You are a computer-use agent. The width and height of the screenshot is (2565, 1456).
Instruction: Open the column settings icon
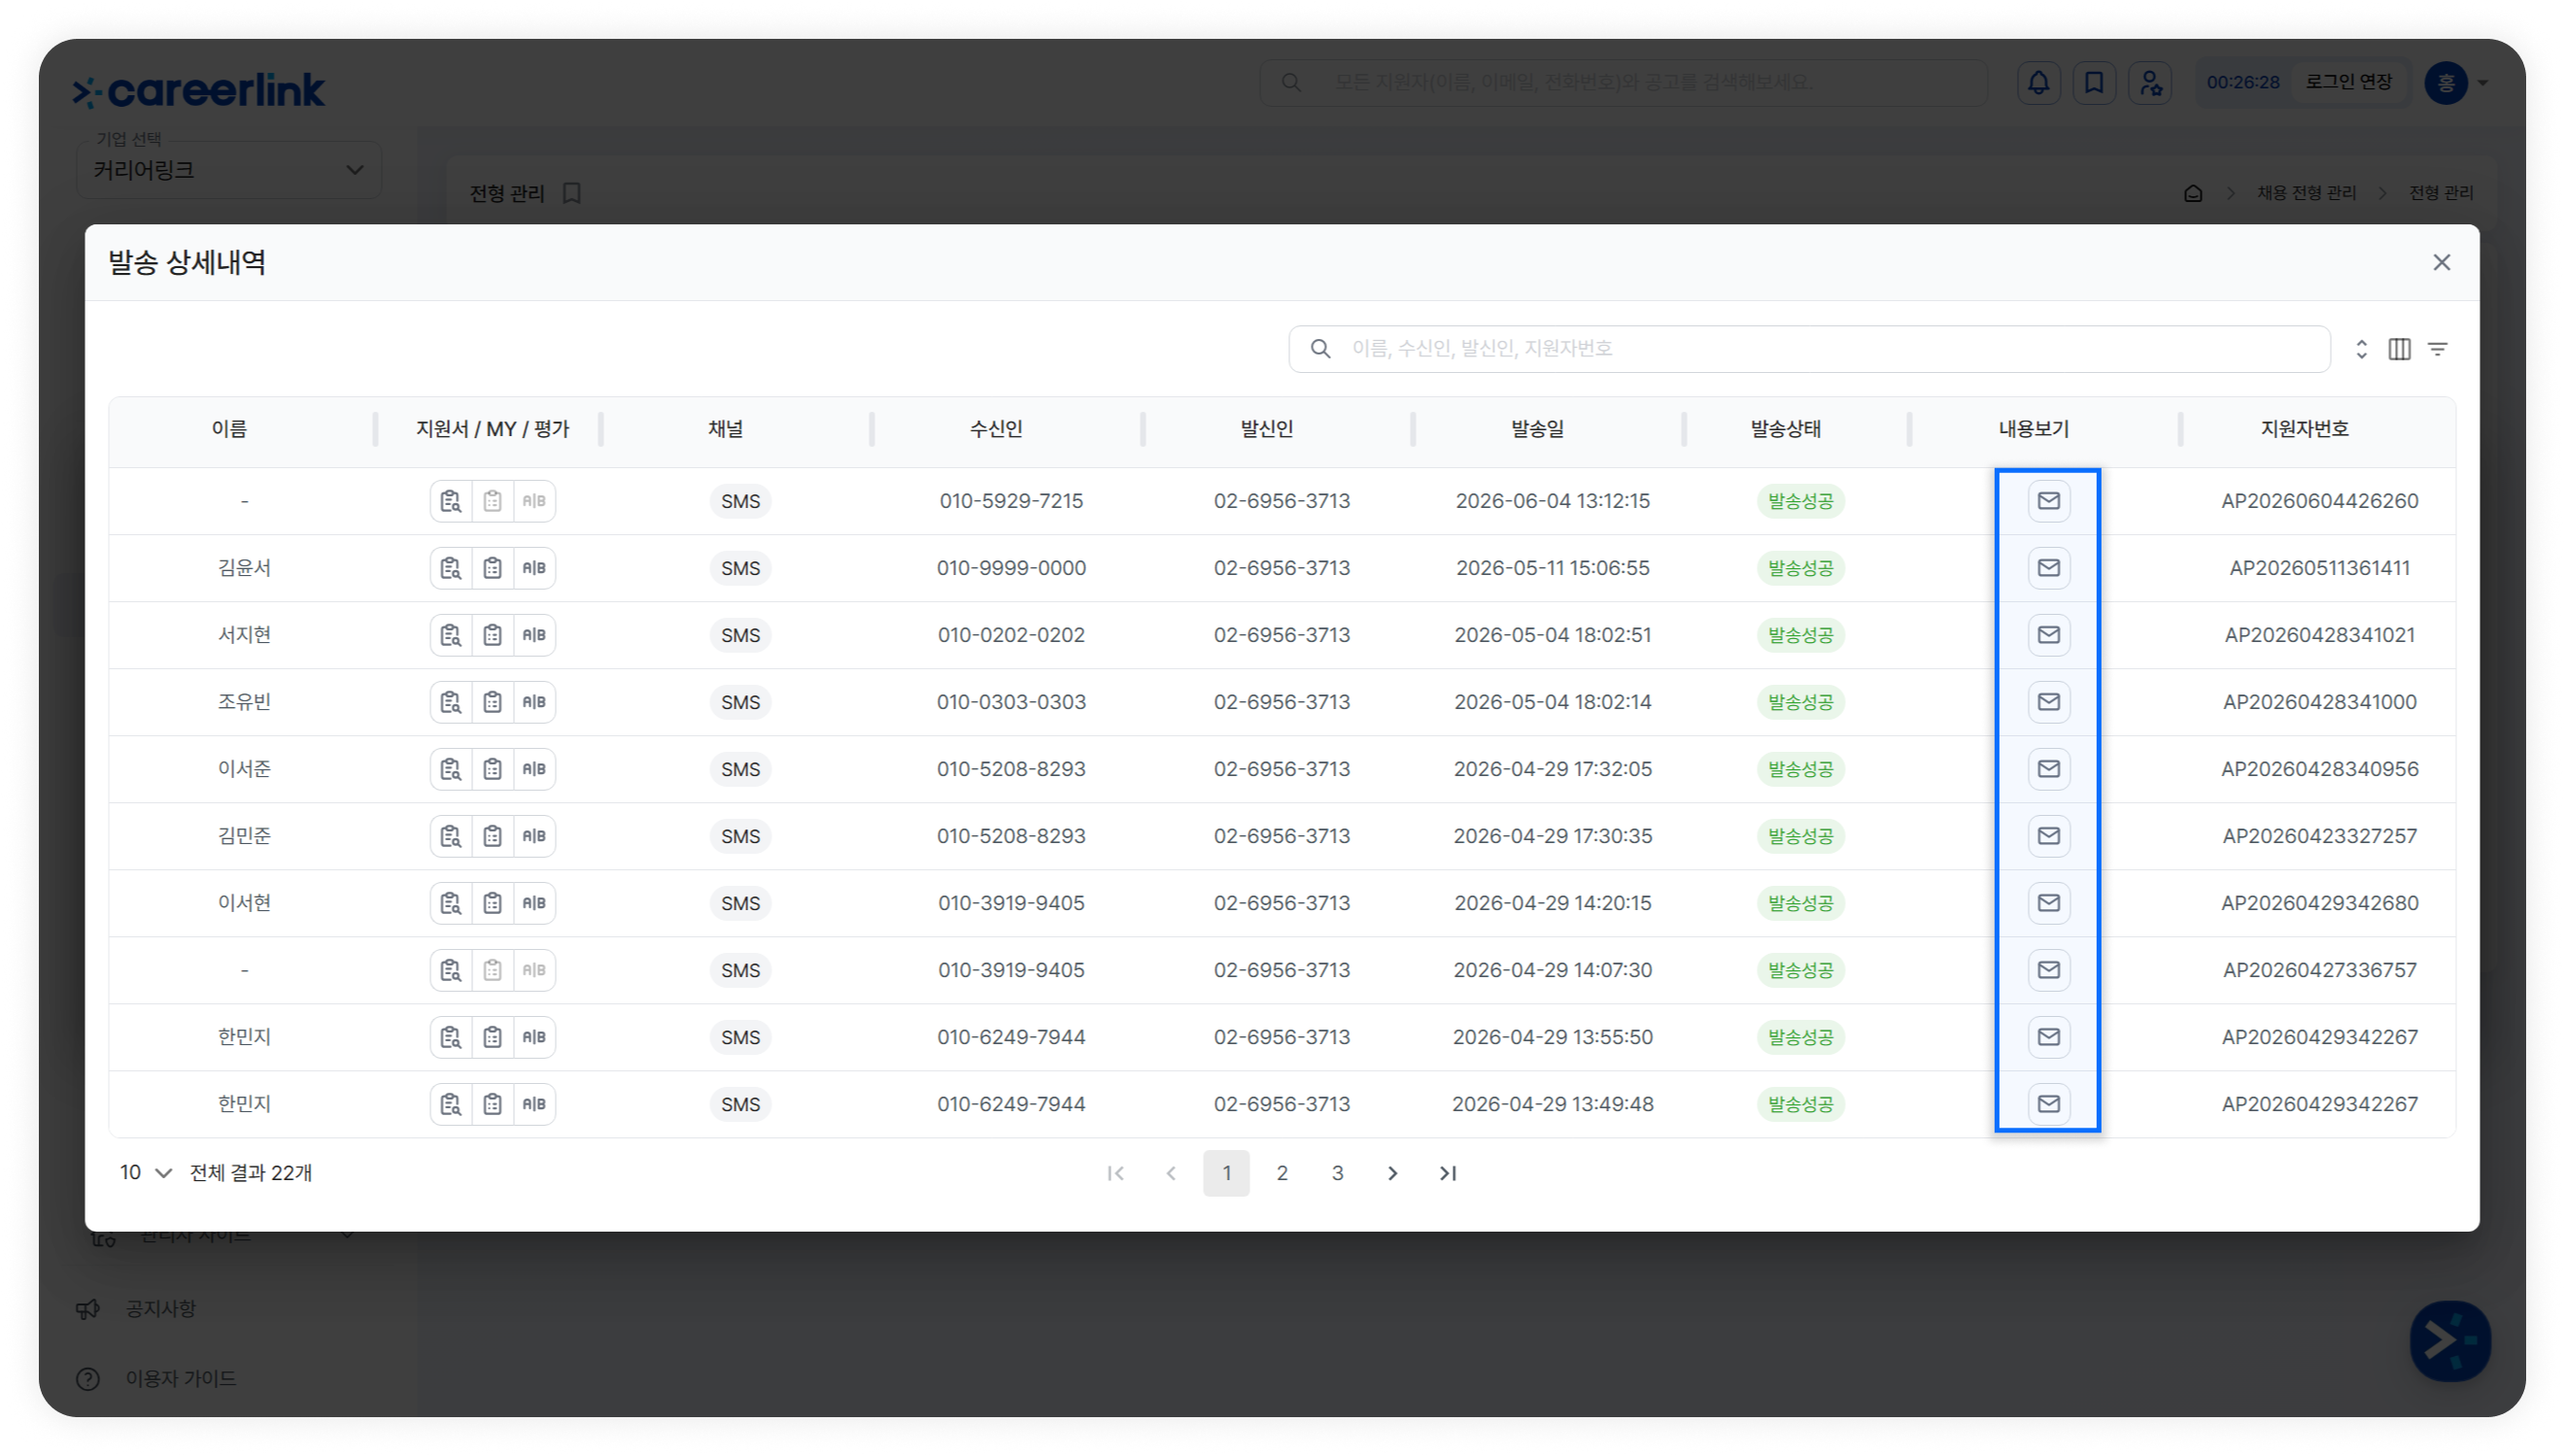[x=2399, y=349]
